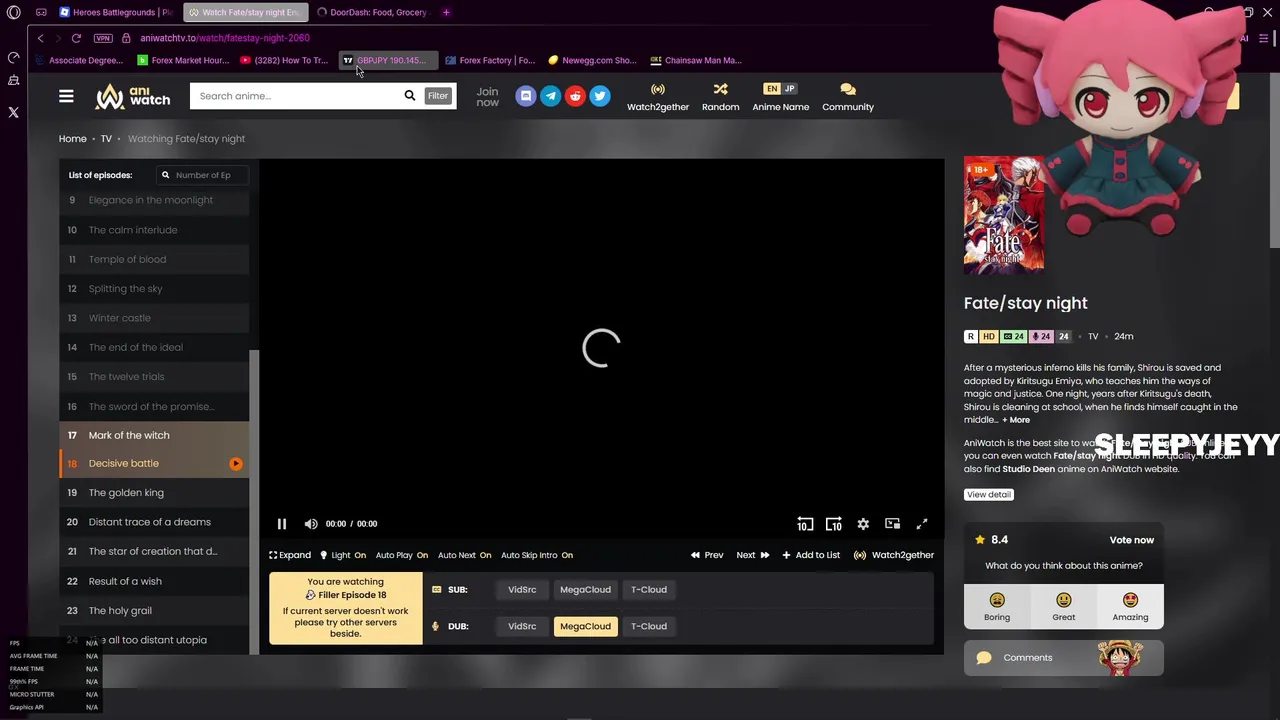The width and height of the screenshot is (1280, 720).
Task: Rewind video by 10 seconds
Action: [805, 524]
